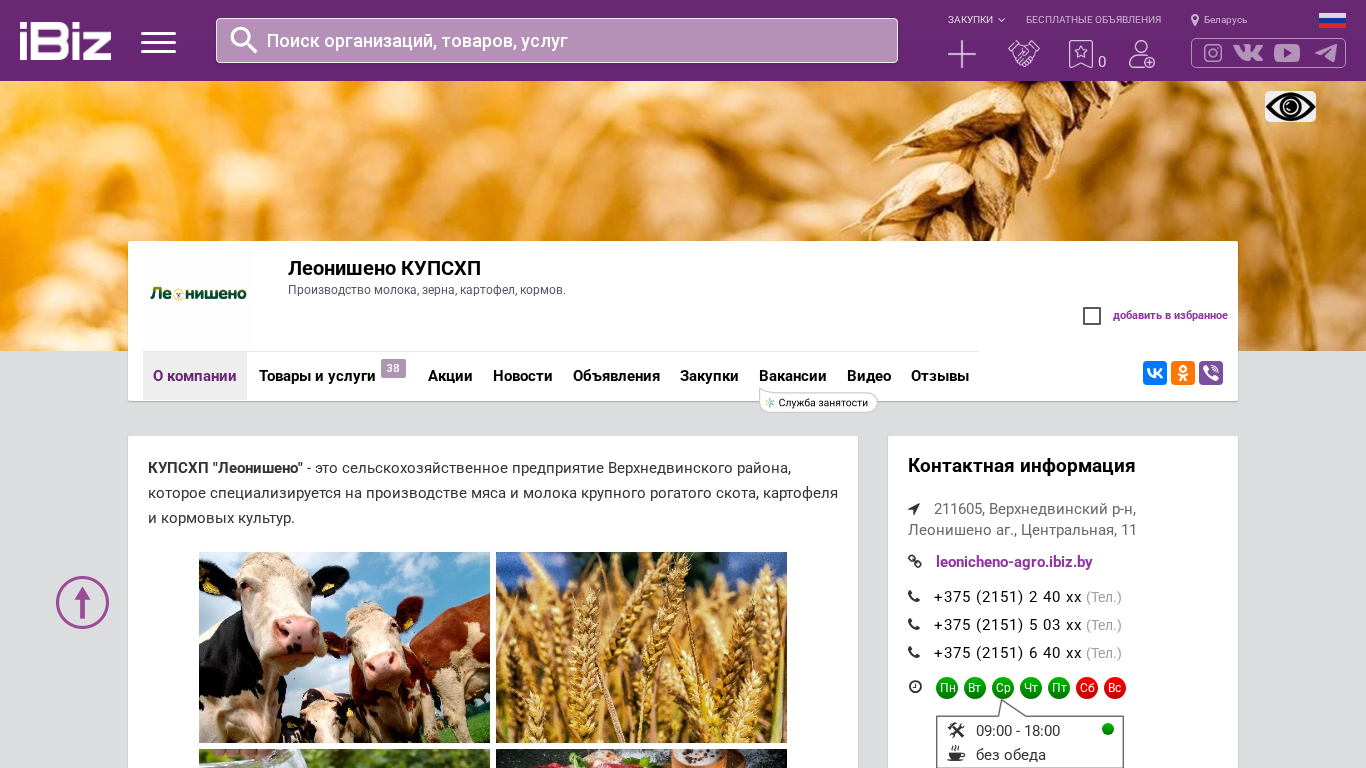Select the Вт weekday circle

coord(975,688)
